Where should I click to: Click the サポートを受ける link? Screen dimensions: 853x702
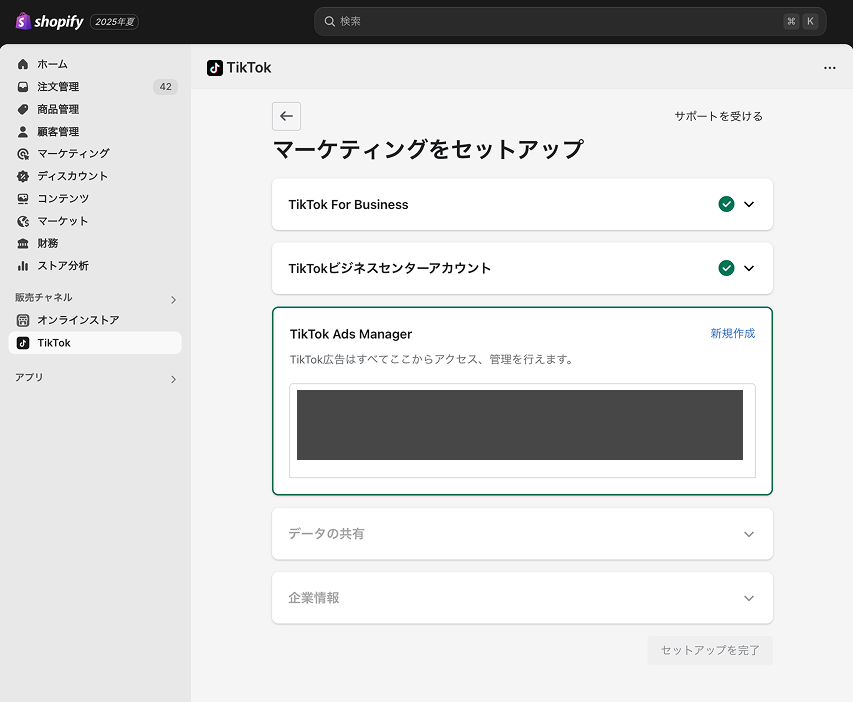(x=718, y=116)
